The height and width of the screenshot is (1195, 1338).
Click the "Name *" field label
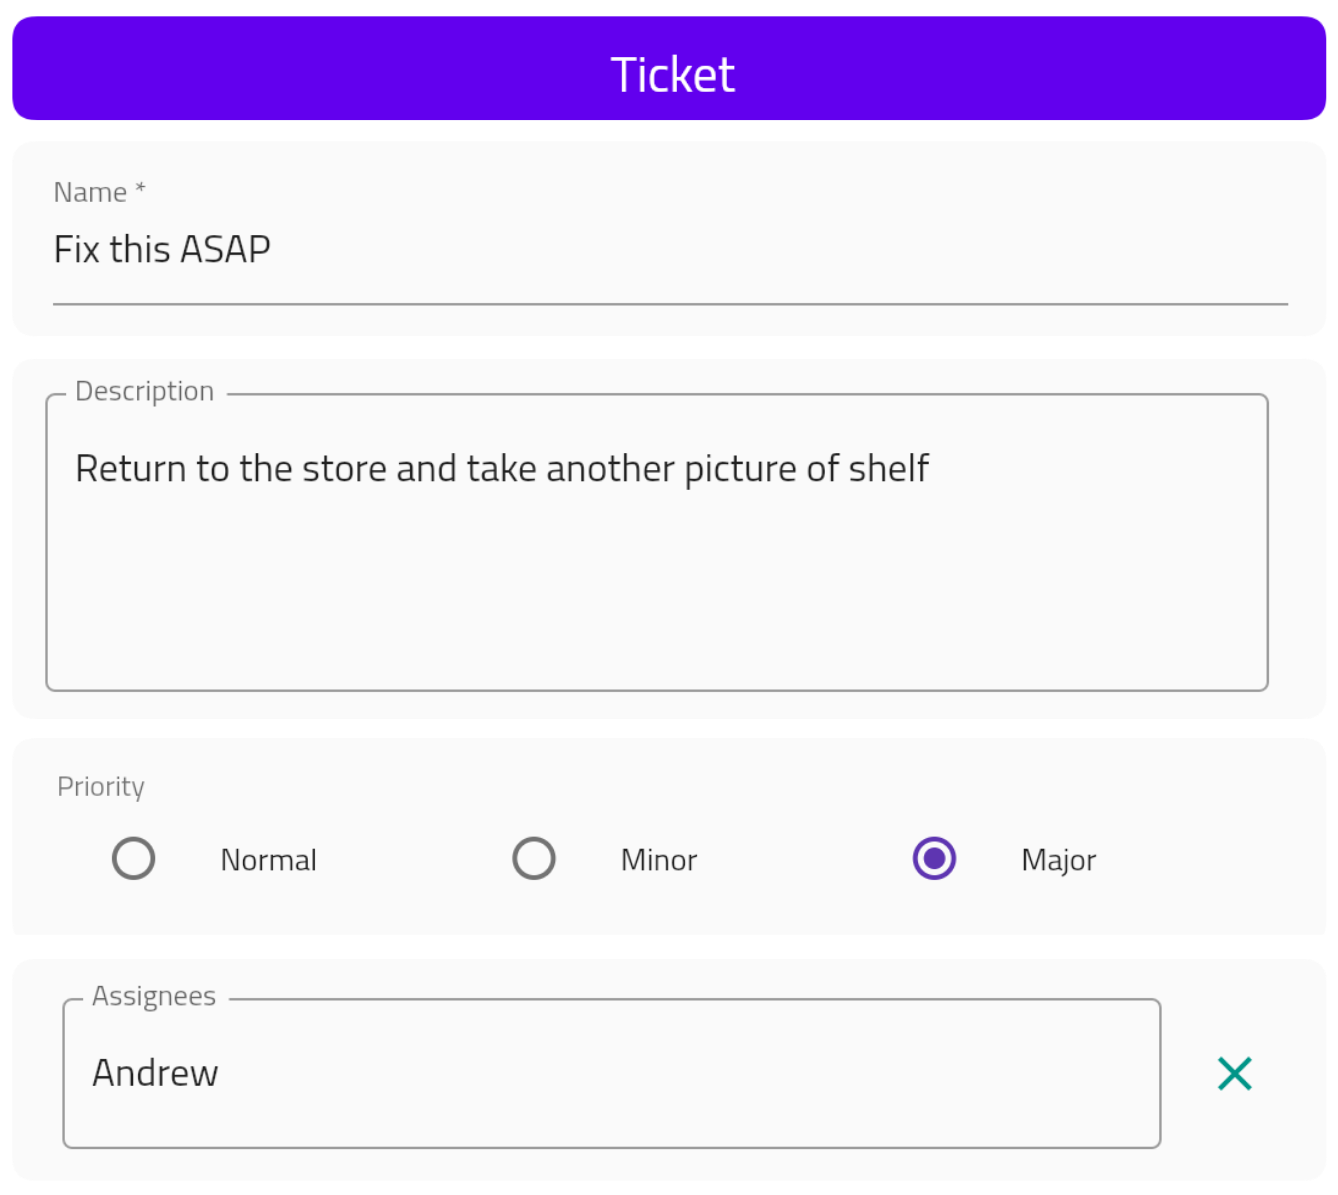point(99,192)
